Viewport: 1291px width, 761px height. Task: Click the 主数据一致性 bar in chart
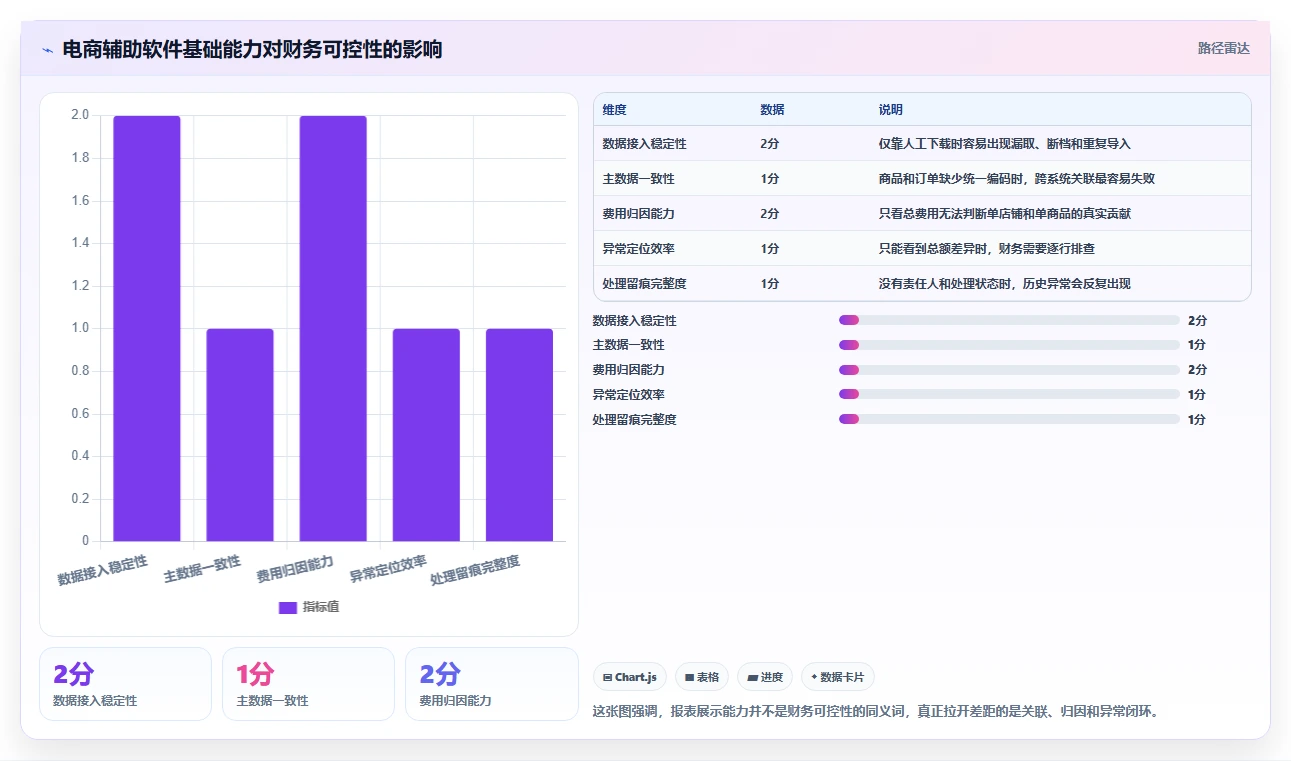pos(240,435)
